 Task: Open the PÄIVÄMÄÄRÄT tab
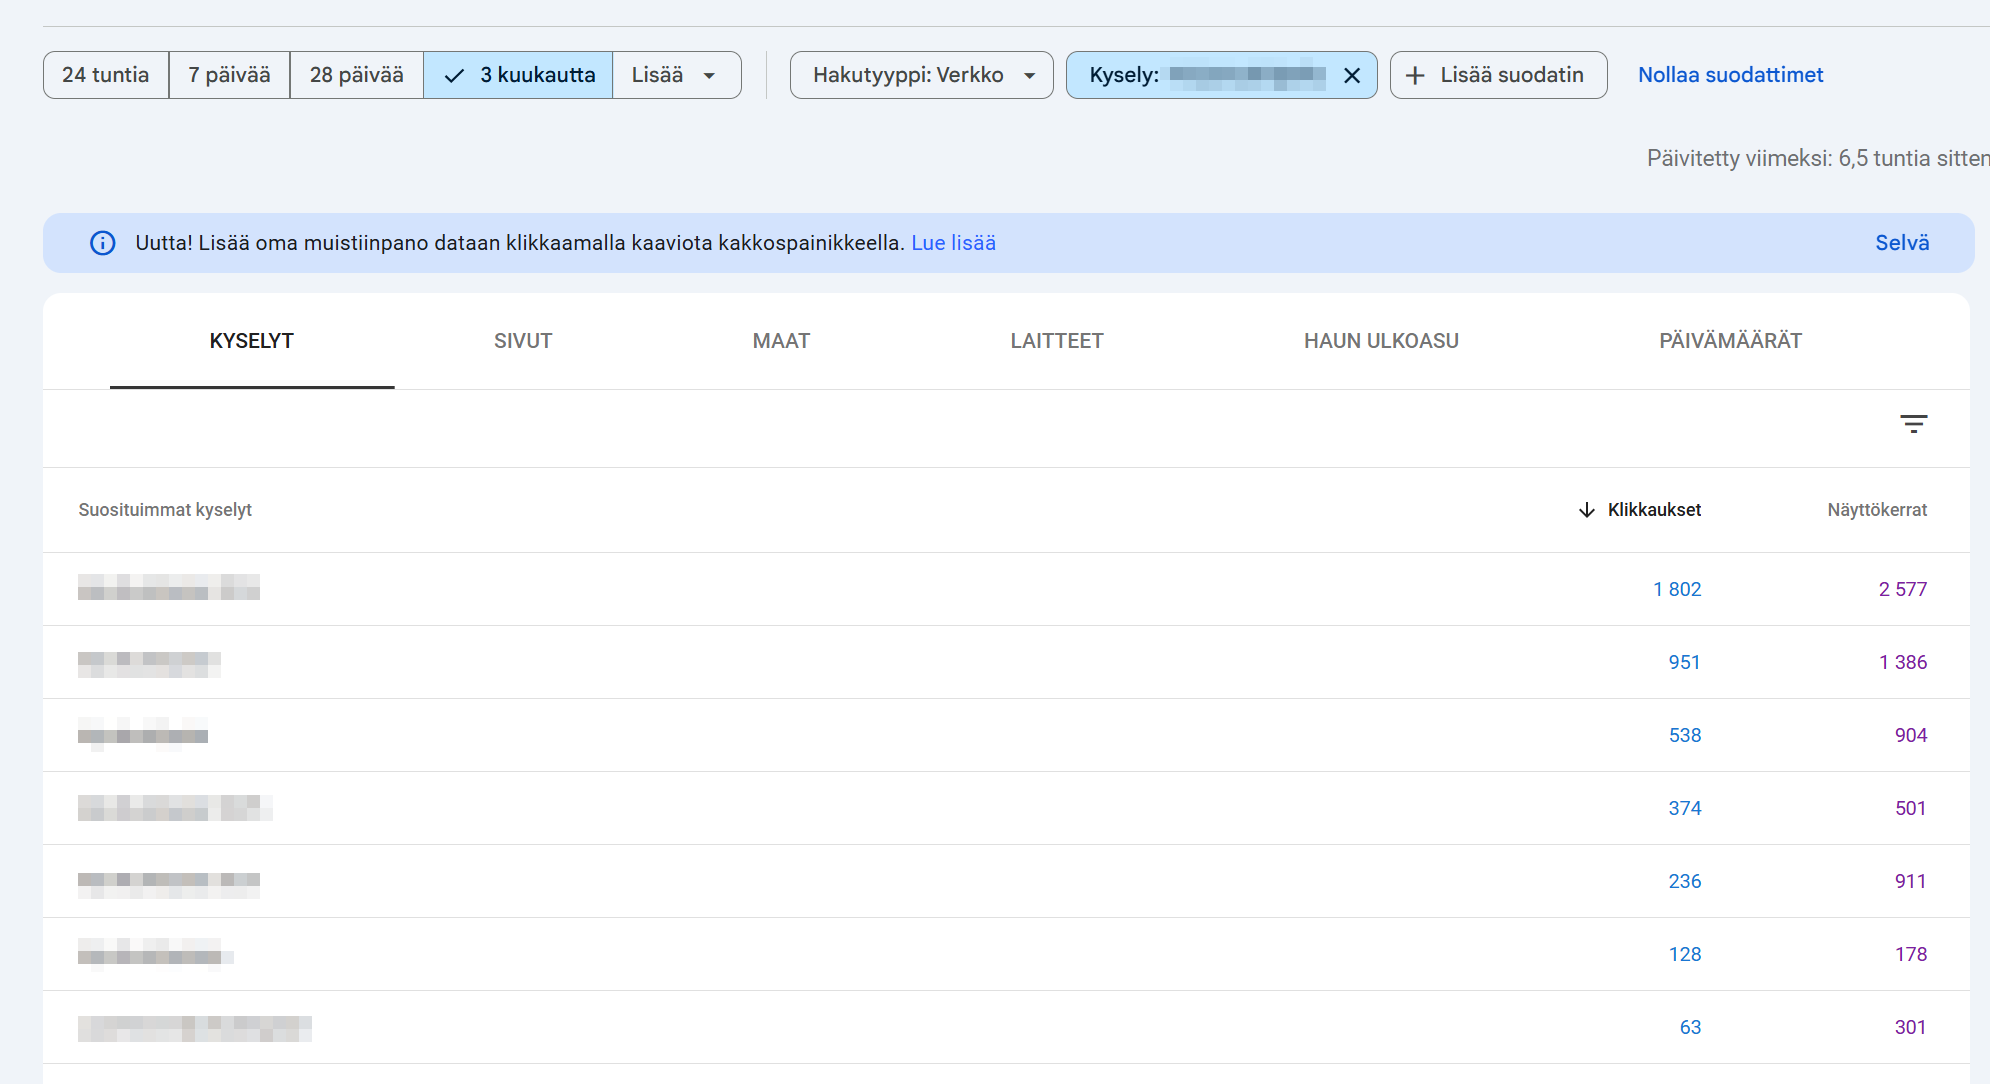[x=1730, y=341]
